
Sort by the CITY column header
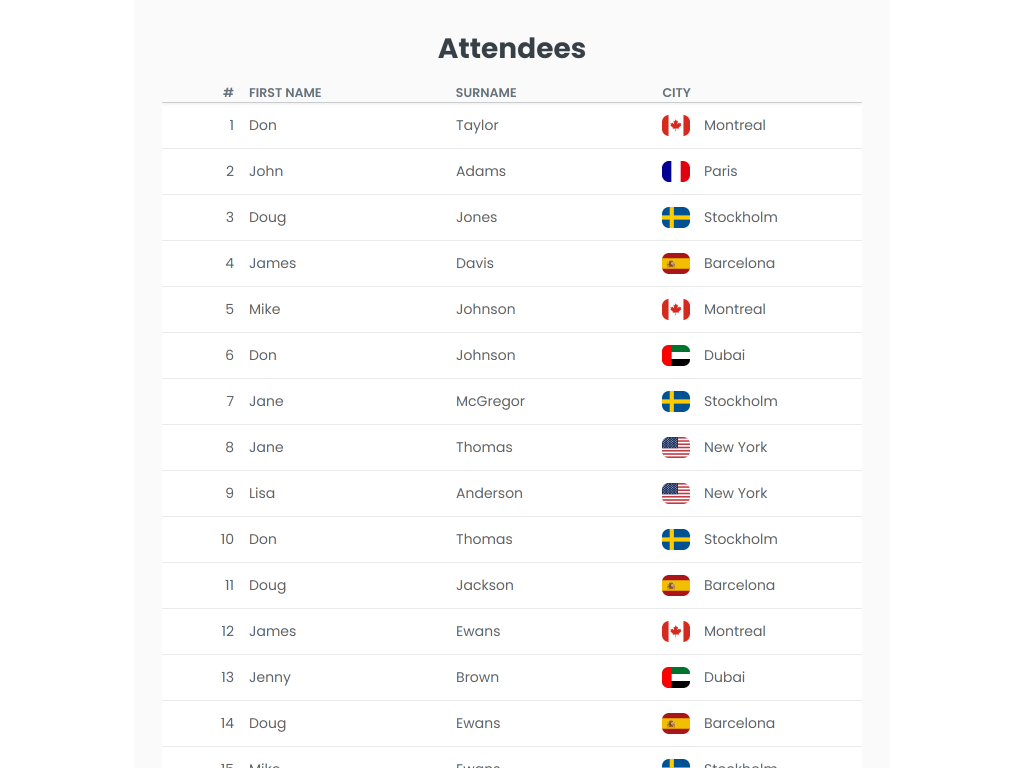pyautogui.click(x=676, y=93)
